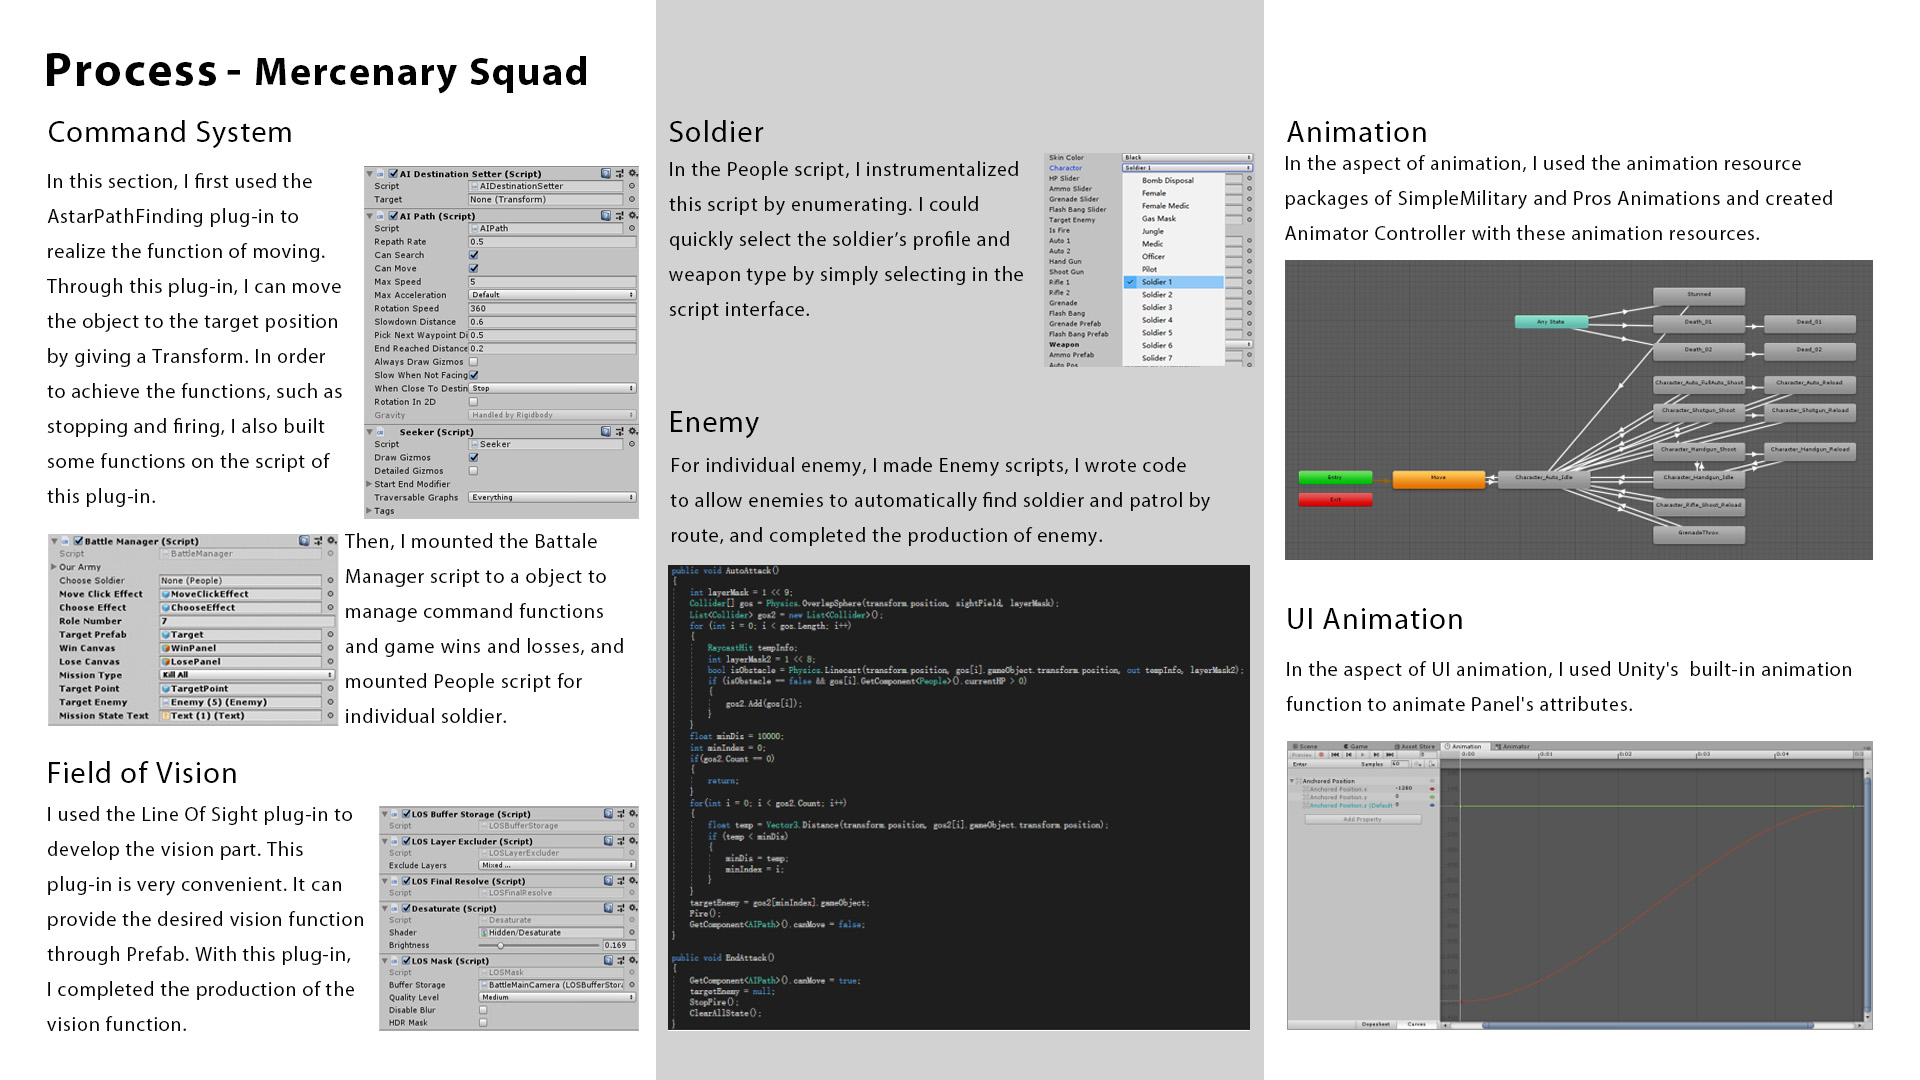Enable Rotation In 2D checkbox
Screen dimensions: 1920x1080
[473, 402]
